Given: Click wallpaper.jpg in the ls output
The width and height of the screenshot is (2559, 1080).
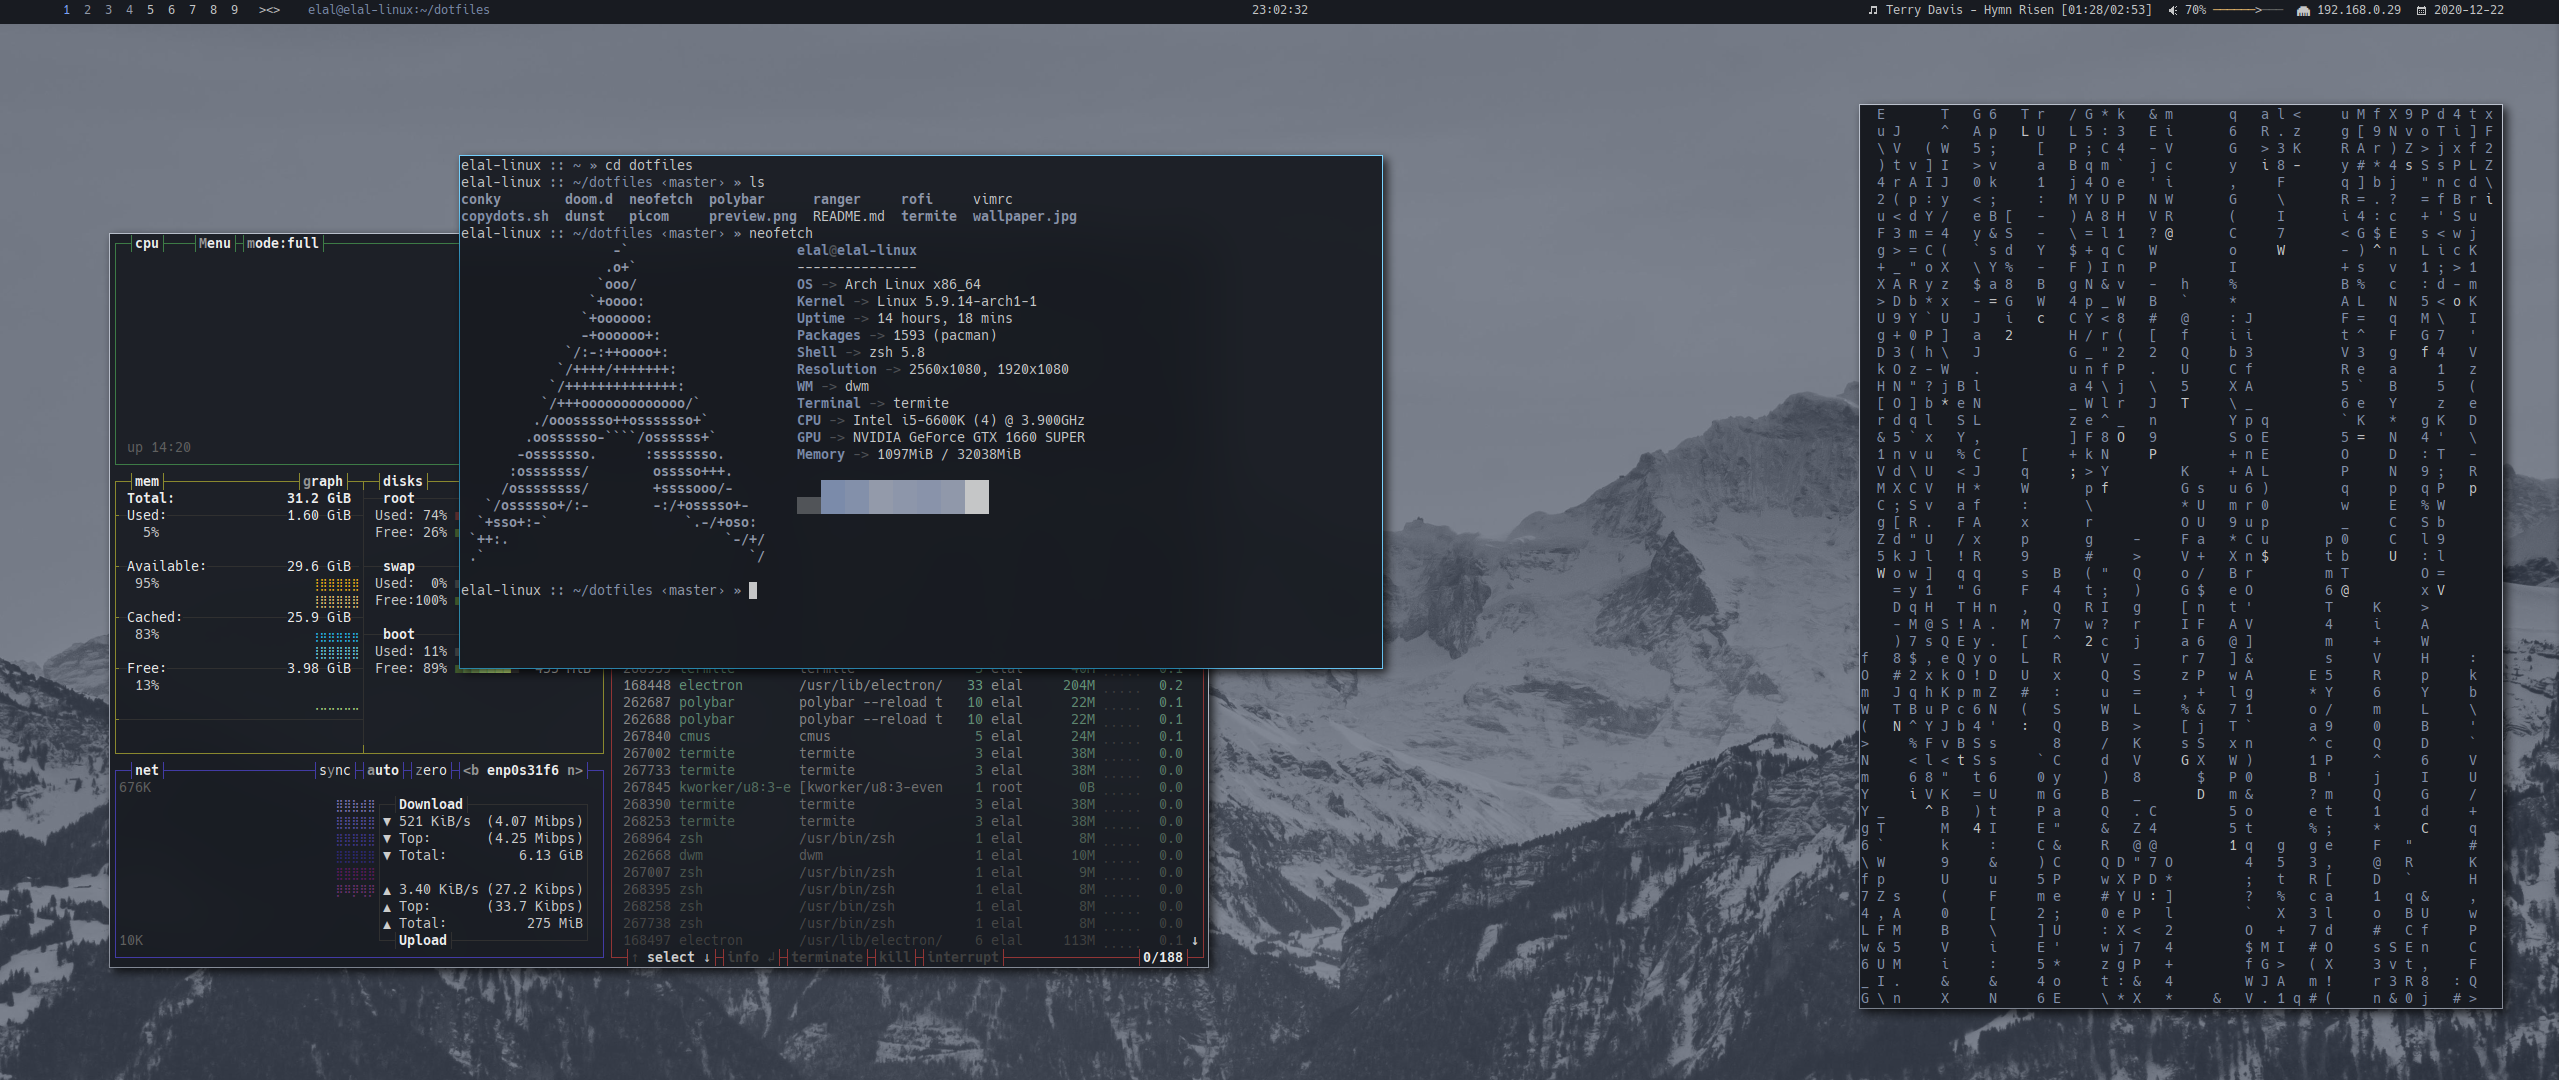Looking at the screenshot, I should click(x=1025, y=216).
